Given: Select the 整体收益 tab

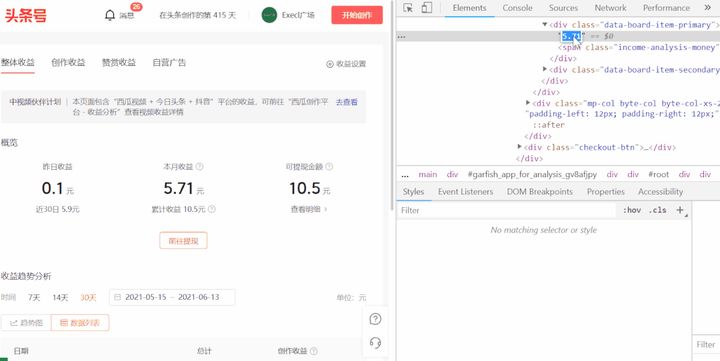Looking at the screenshot, I should [x=17, y=62].
